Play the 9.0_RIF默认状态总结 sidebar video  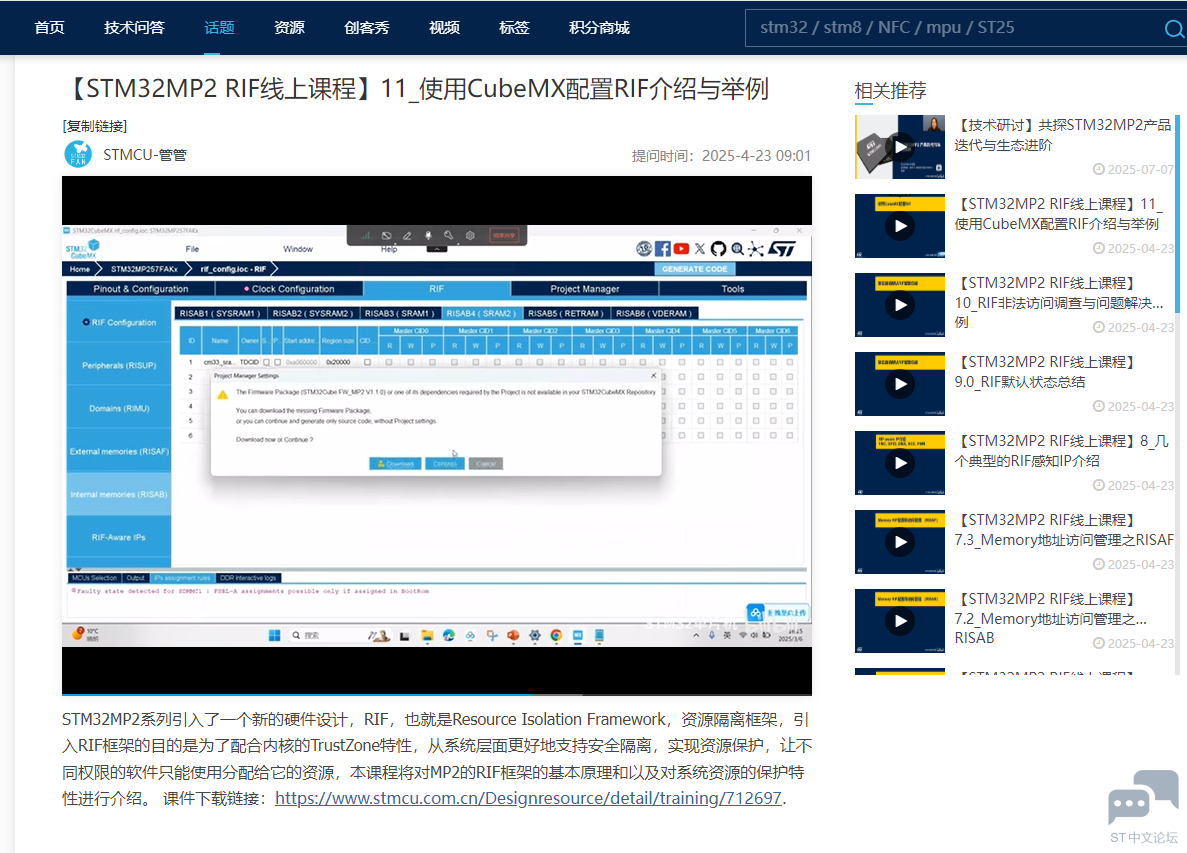click(900, 384)
